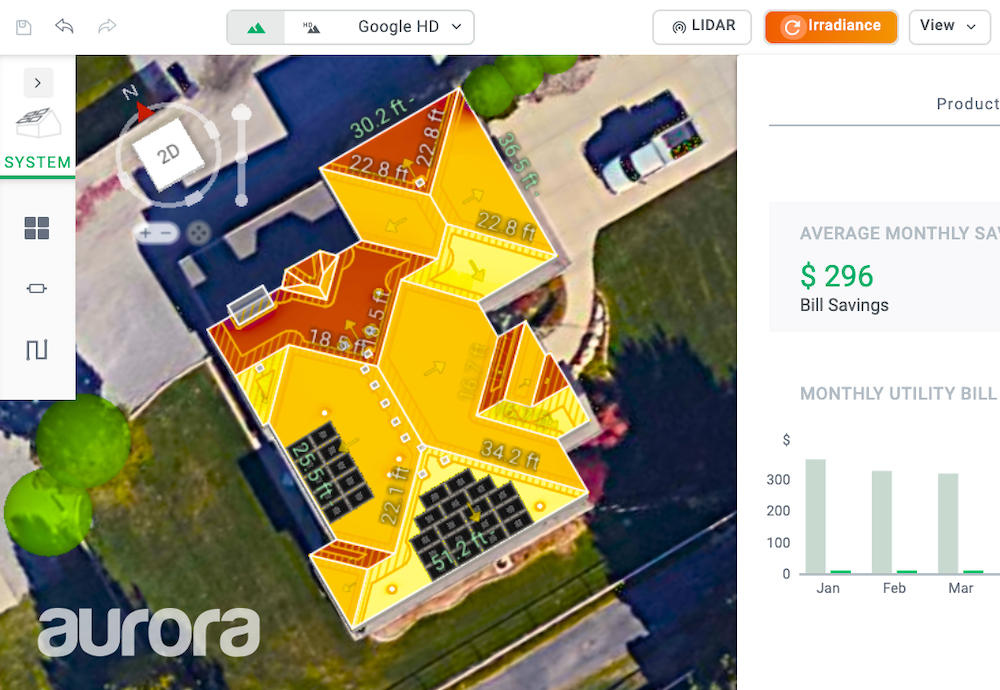Click the Jan bar in utility bill chart
This screenshot has width=1000, height=690.
tap(816, 516)
